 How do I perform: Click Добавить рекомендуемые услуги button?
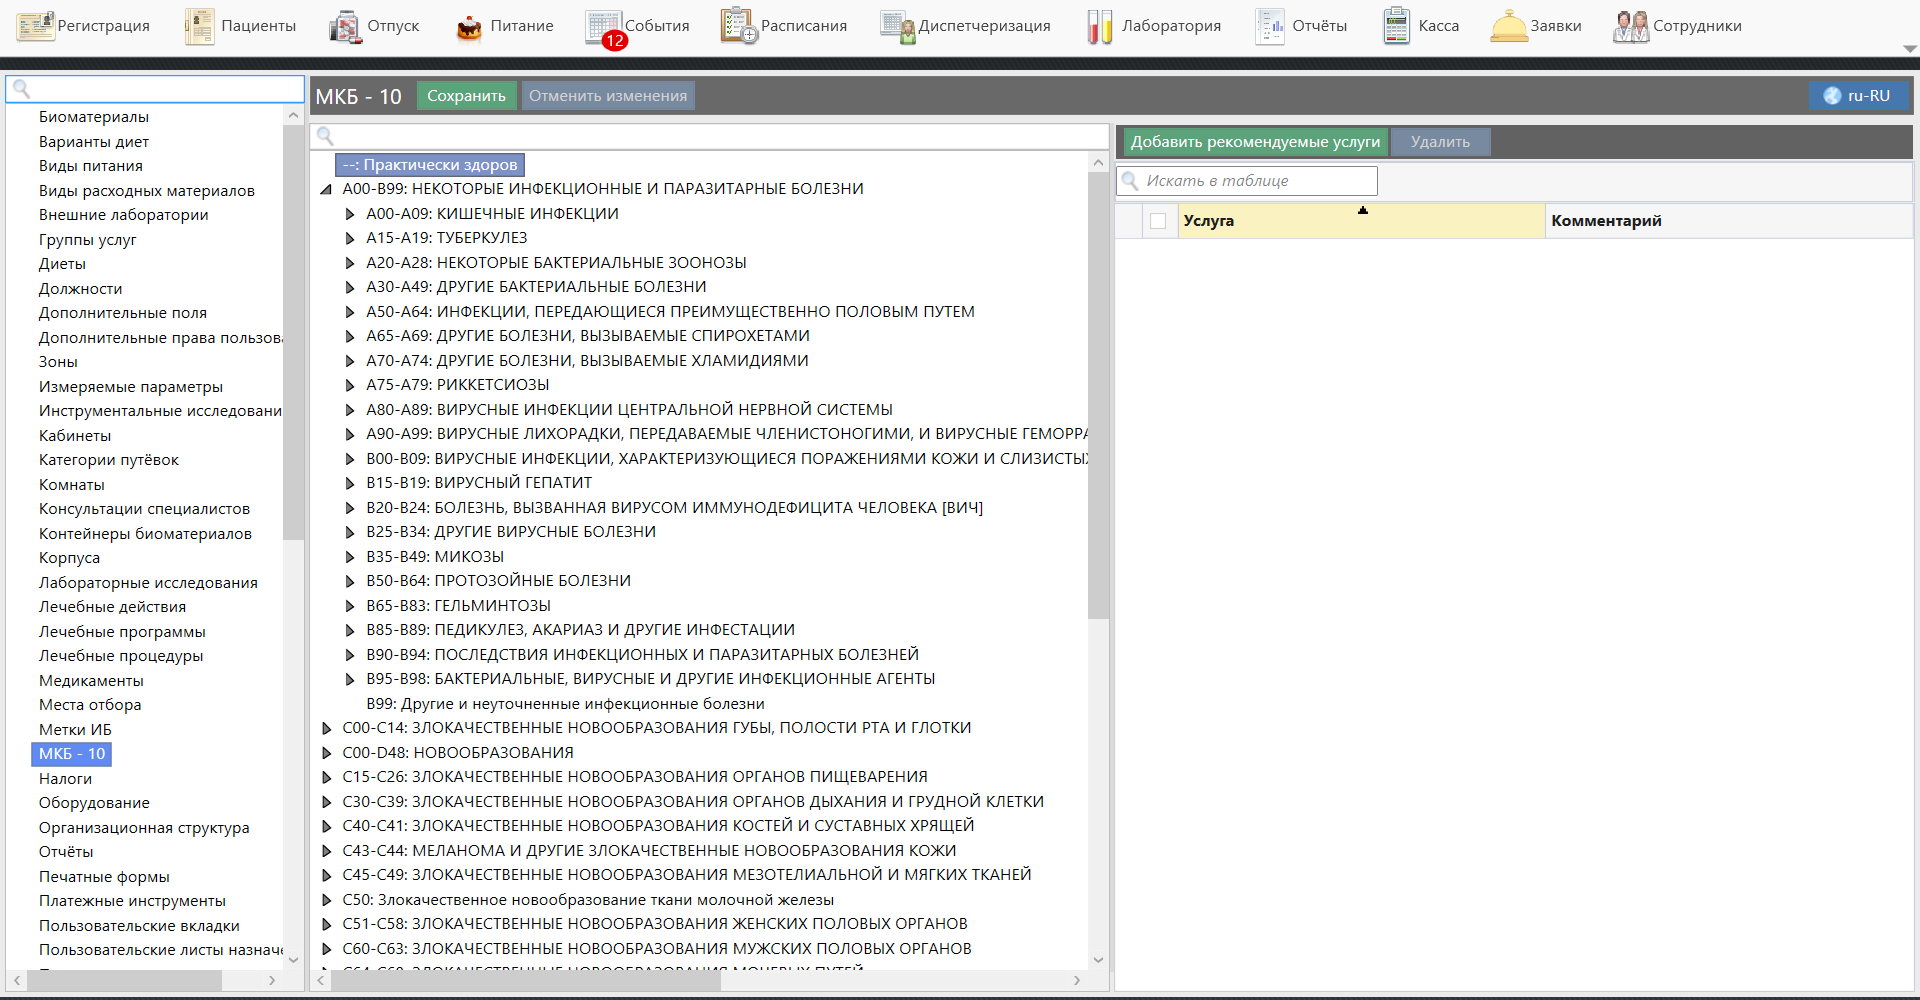click(1255, 142)
